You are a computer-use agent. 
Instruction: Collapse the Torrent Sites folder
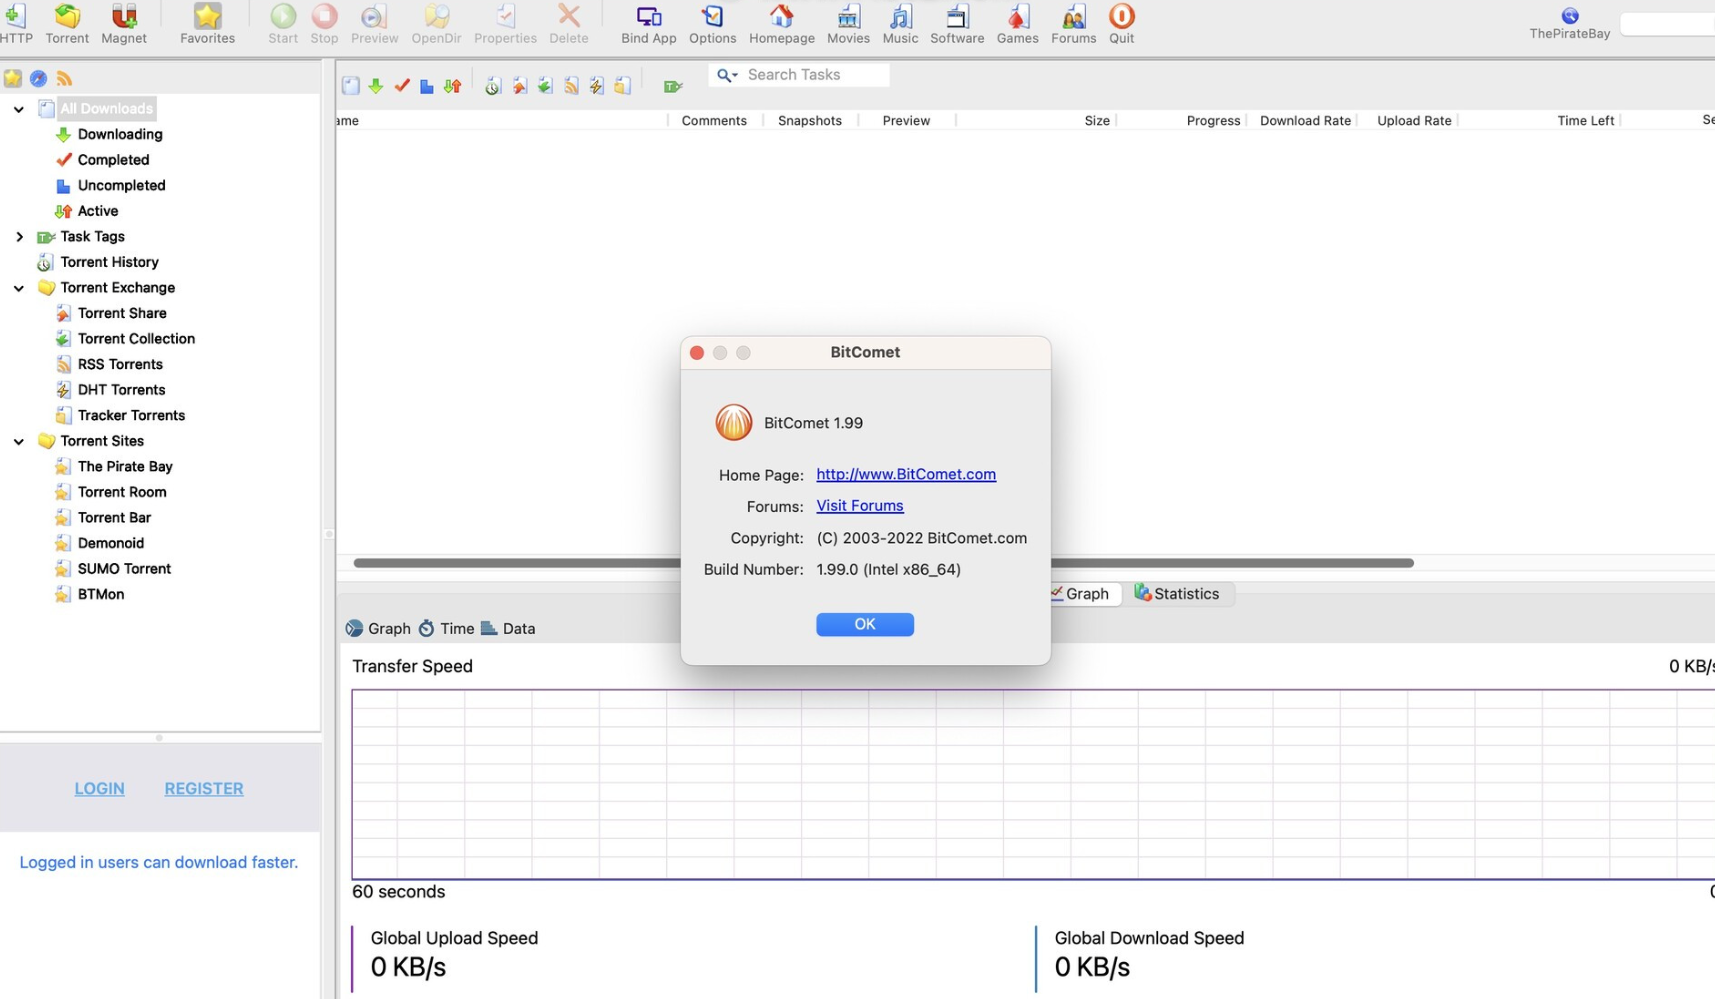tap(19, 441)
